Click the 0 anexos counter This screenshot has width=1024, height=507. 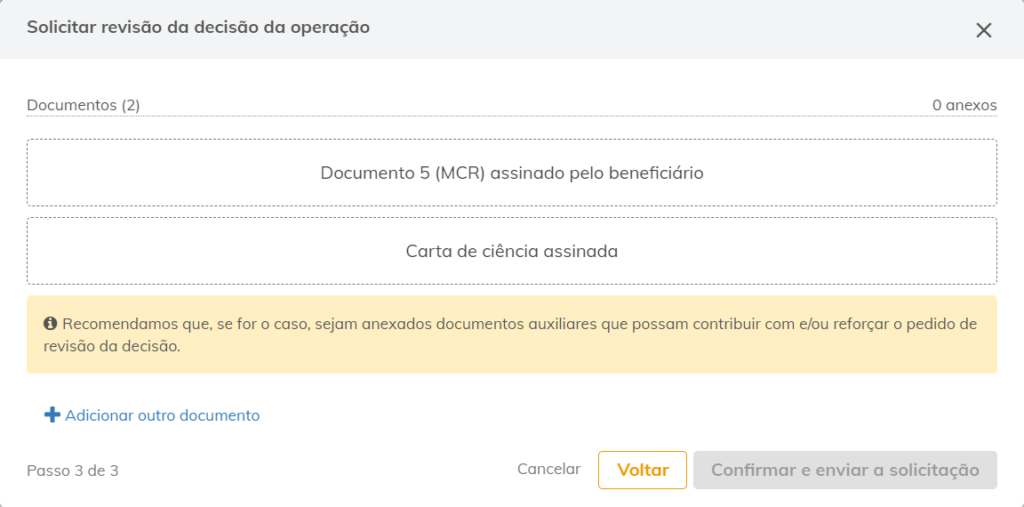pos(965,105)
